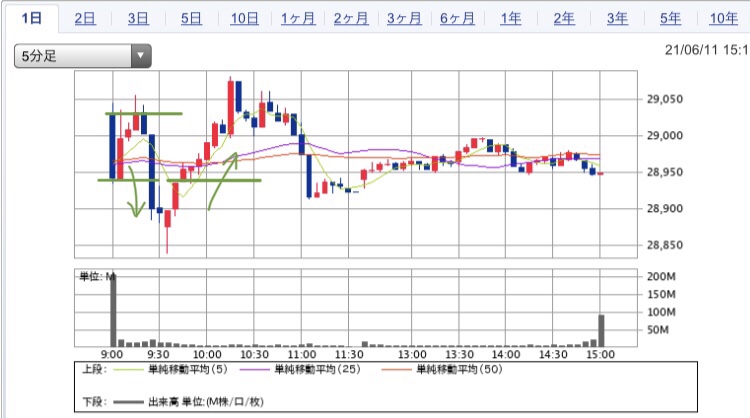Image resolution: width=750 pixels, height=418 pixels.
Task: Select the 1日 chart period tab
Action: click(32, 18)
